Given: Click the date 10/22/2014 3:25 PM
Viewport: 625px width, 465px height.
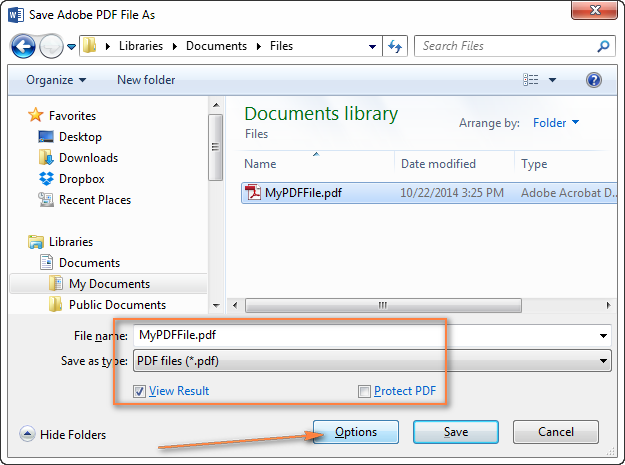Looking at the screenshot, I should point(452,193).
